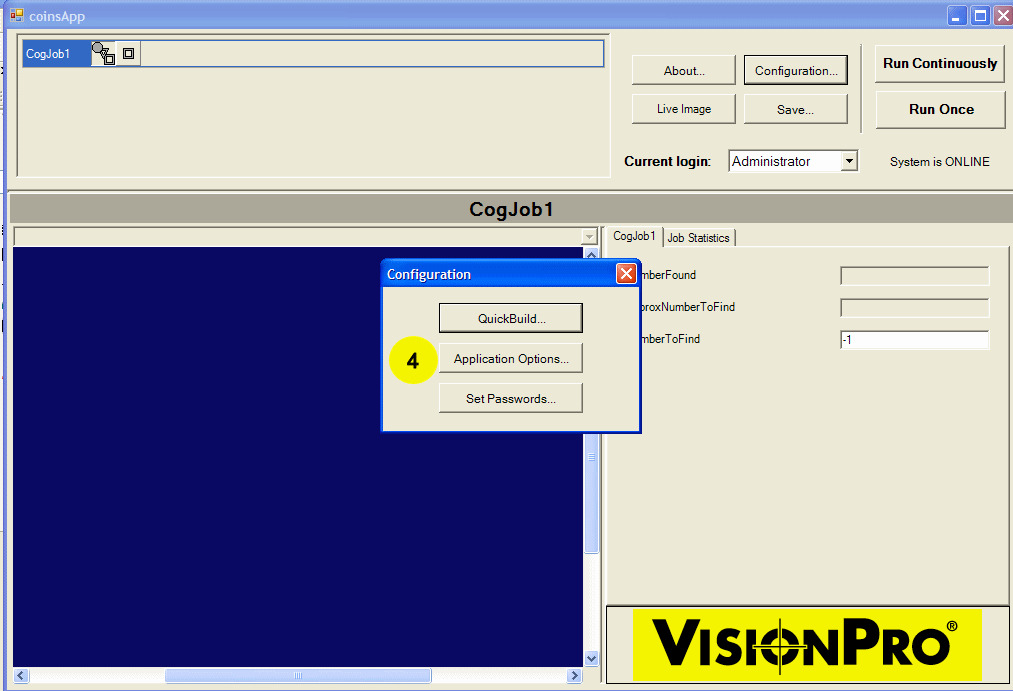This screenshot has width=1013, height=691.
Task: Click the square icon in CogJob1 row
Action: pos(129,54)
